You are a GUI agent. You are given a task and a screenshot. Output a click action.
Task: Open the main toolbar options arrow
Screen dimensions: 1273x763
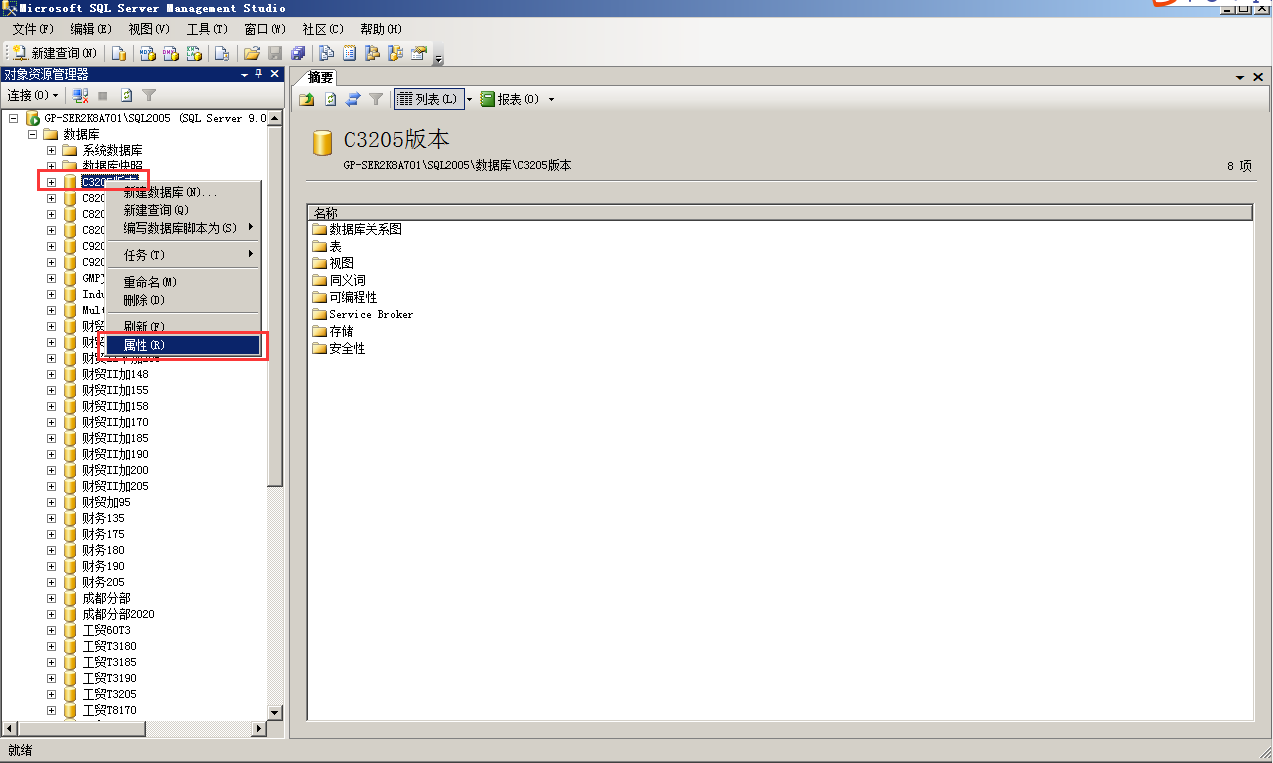point(438,55)
